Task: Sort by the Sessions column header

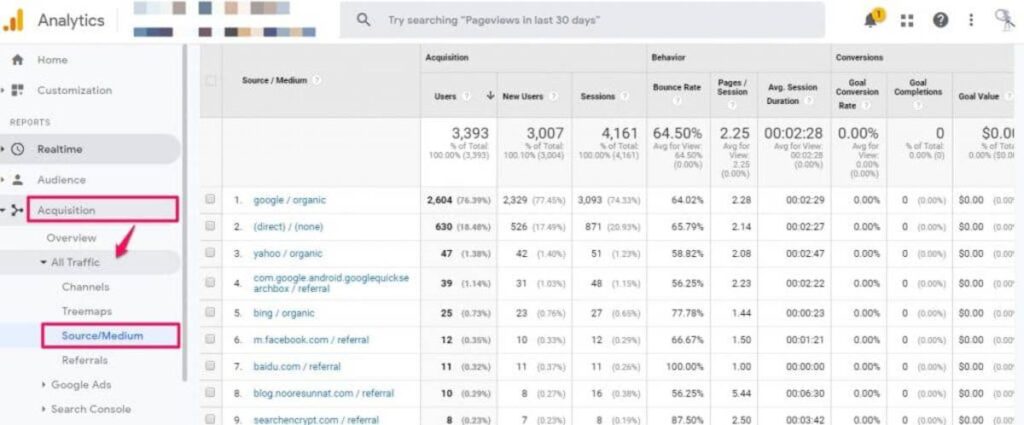Action: pos(598,97)
